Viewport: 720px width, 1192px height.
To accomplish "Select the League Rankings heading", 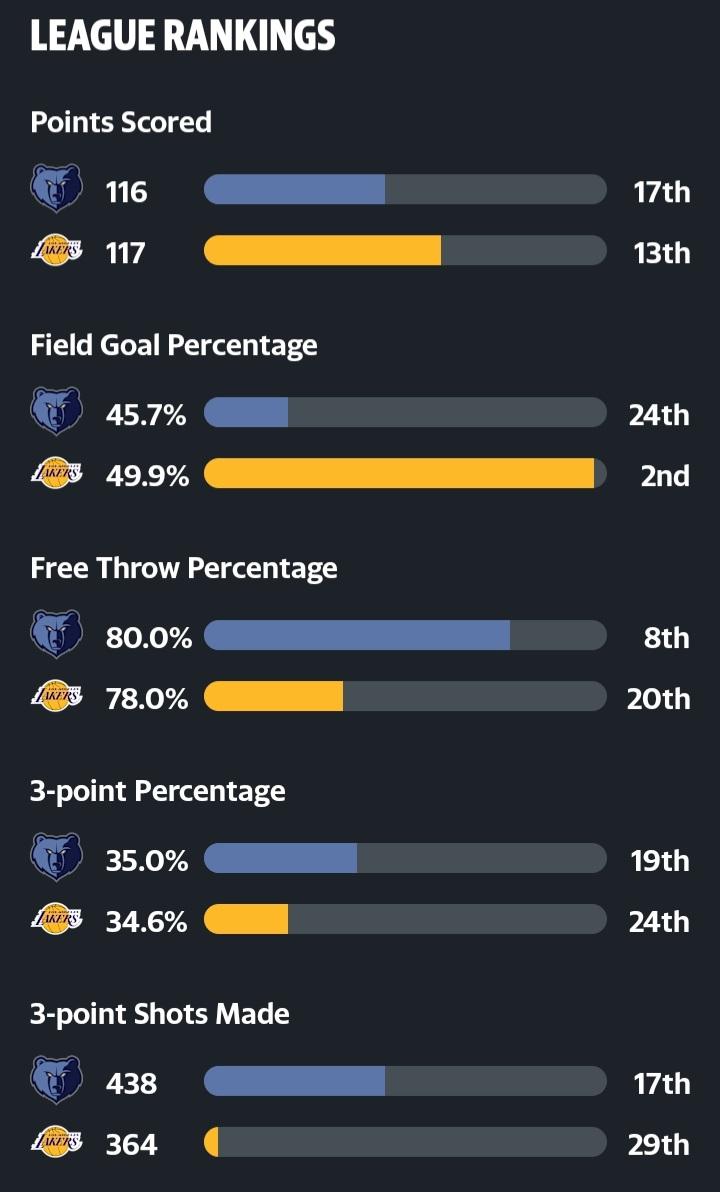I will (x=183, y=37).
